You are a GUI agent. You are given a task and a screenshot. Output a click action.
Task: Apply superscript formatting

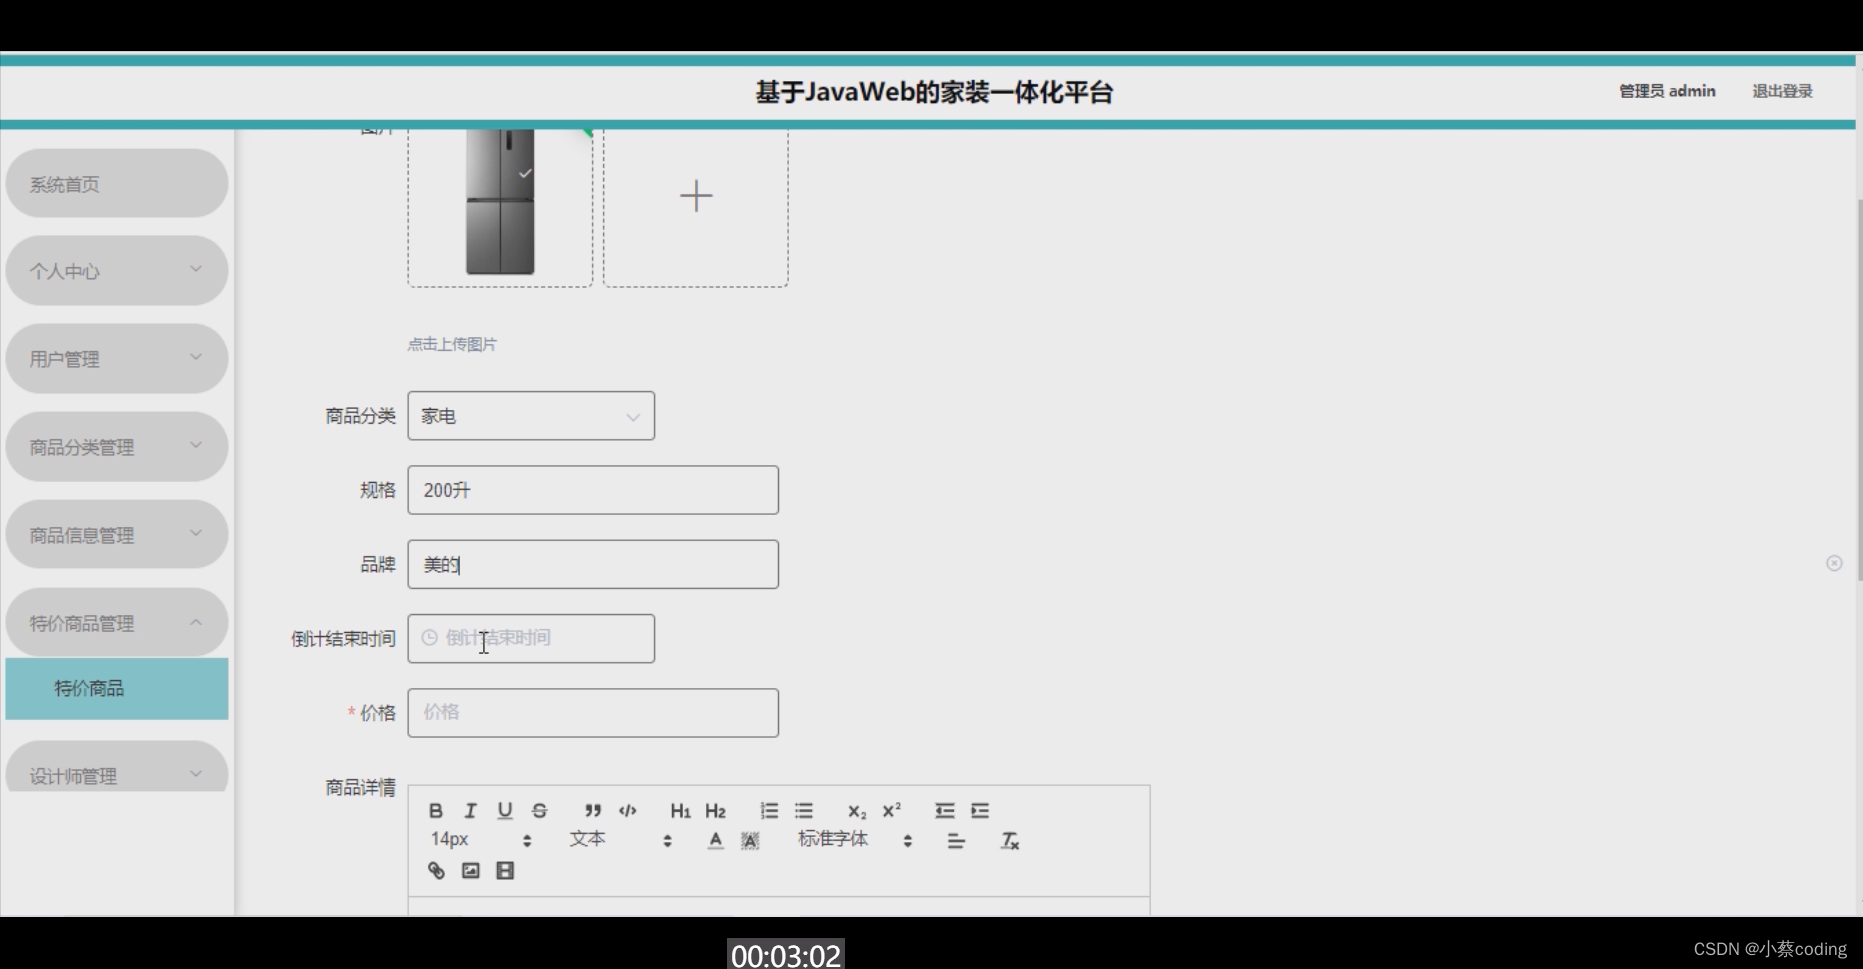(x=891, y=811)
